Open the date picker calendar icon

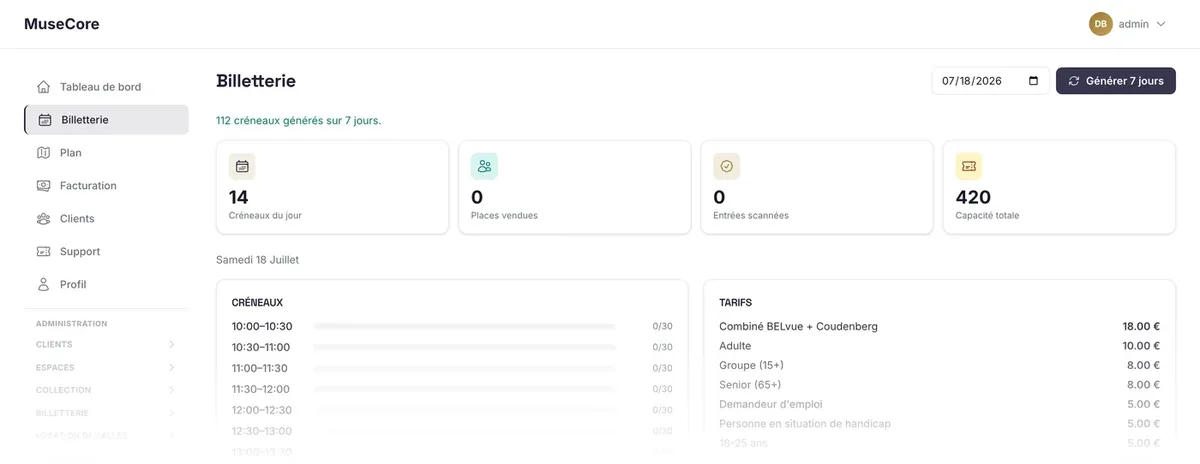(x=1033, y=81)
